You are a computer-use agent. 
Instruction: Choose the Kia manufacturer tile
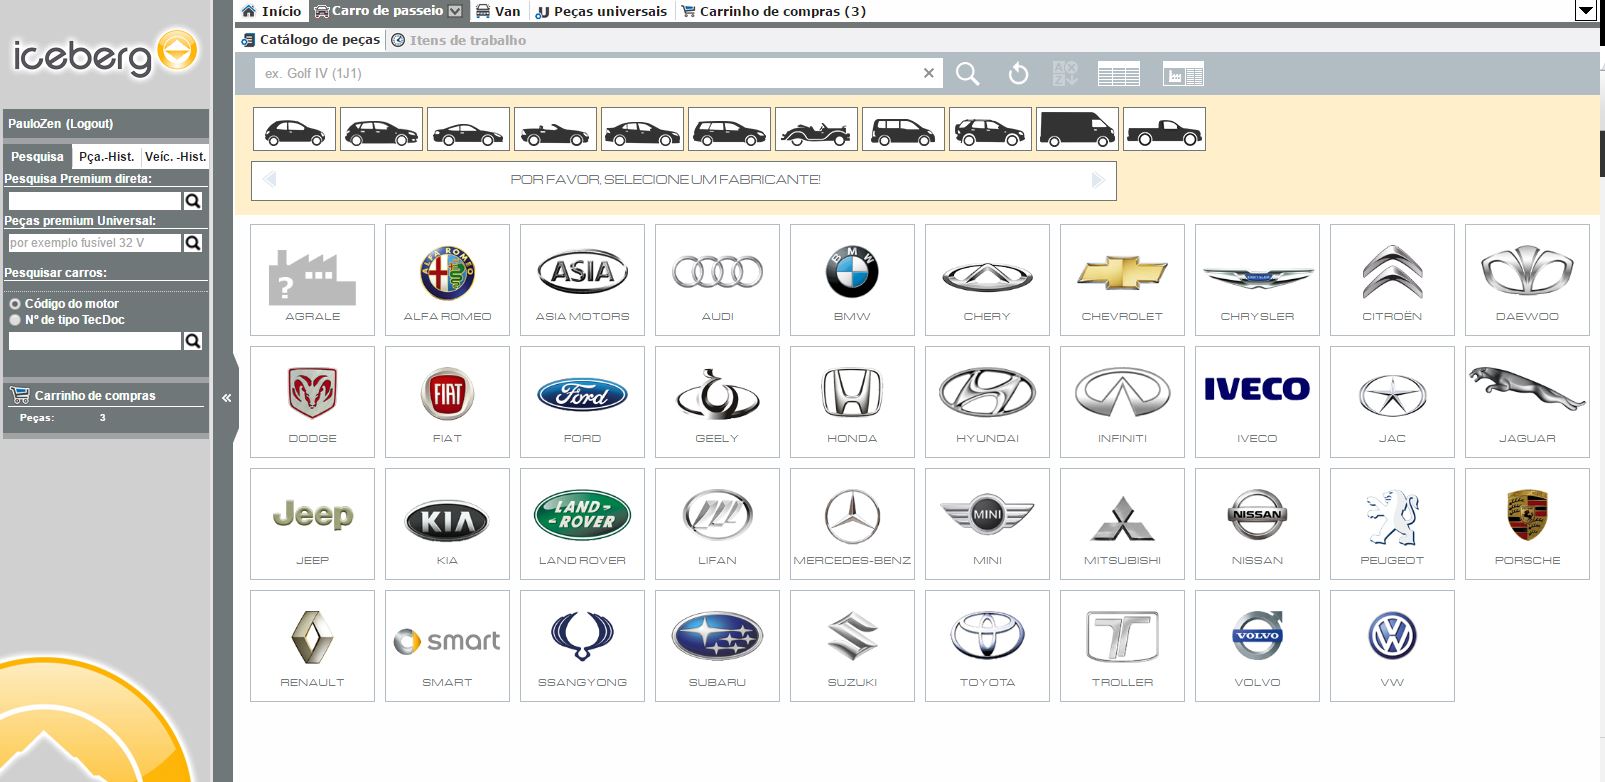click(447, 524)
